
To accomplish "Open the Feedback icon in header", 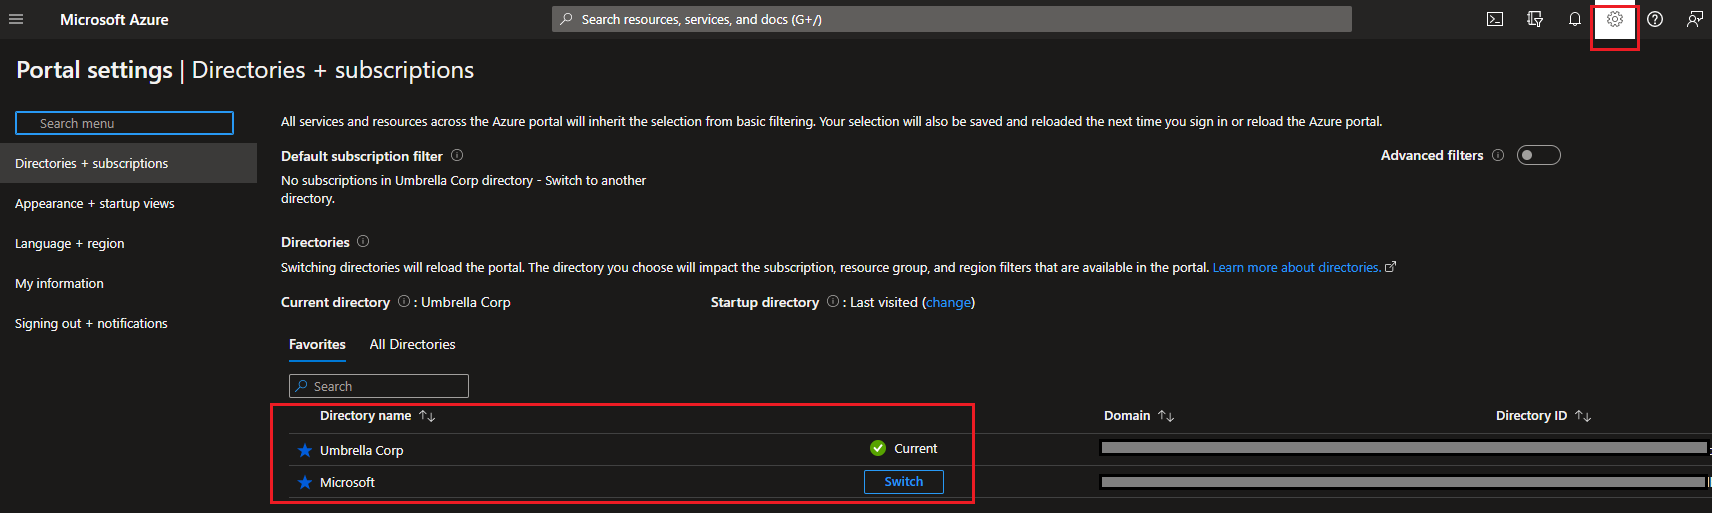I will point(1695,19).
